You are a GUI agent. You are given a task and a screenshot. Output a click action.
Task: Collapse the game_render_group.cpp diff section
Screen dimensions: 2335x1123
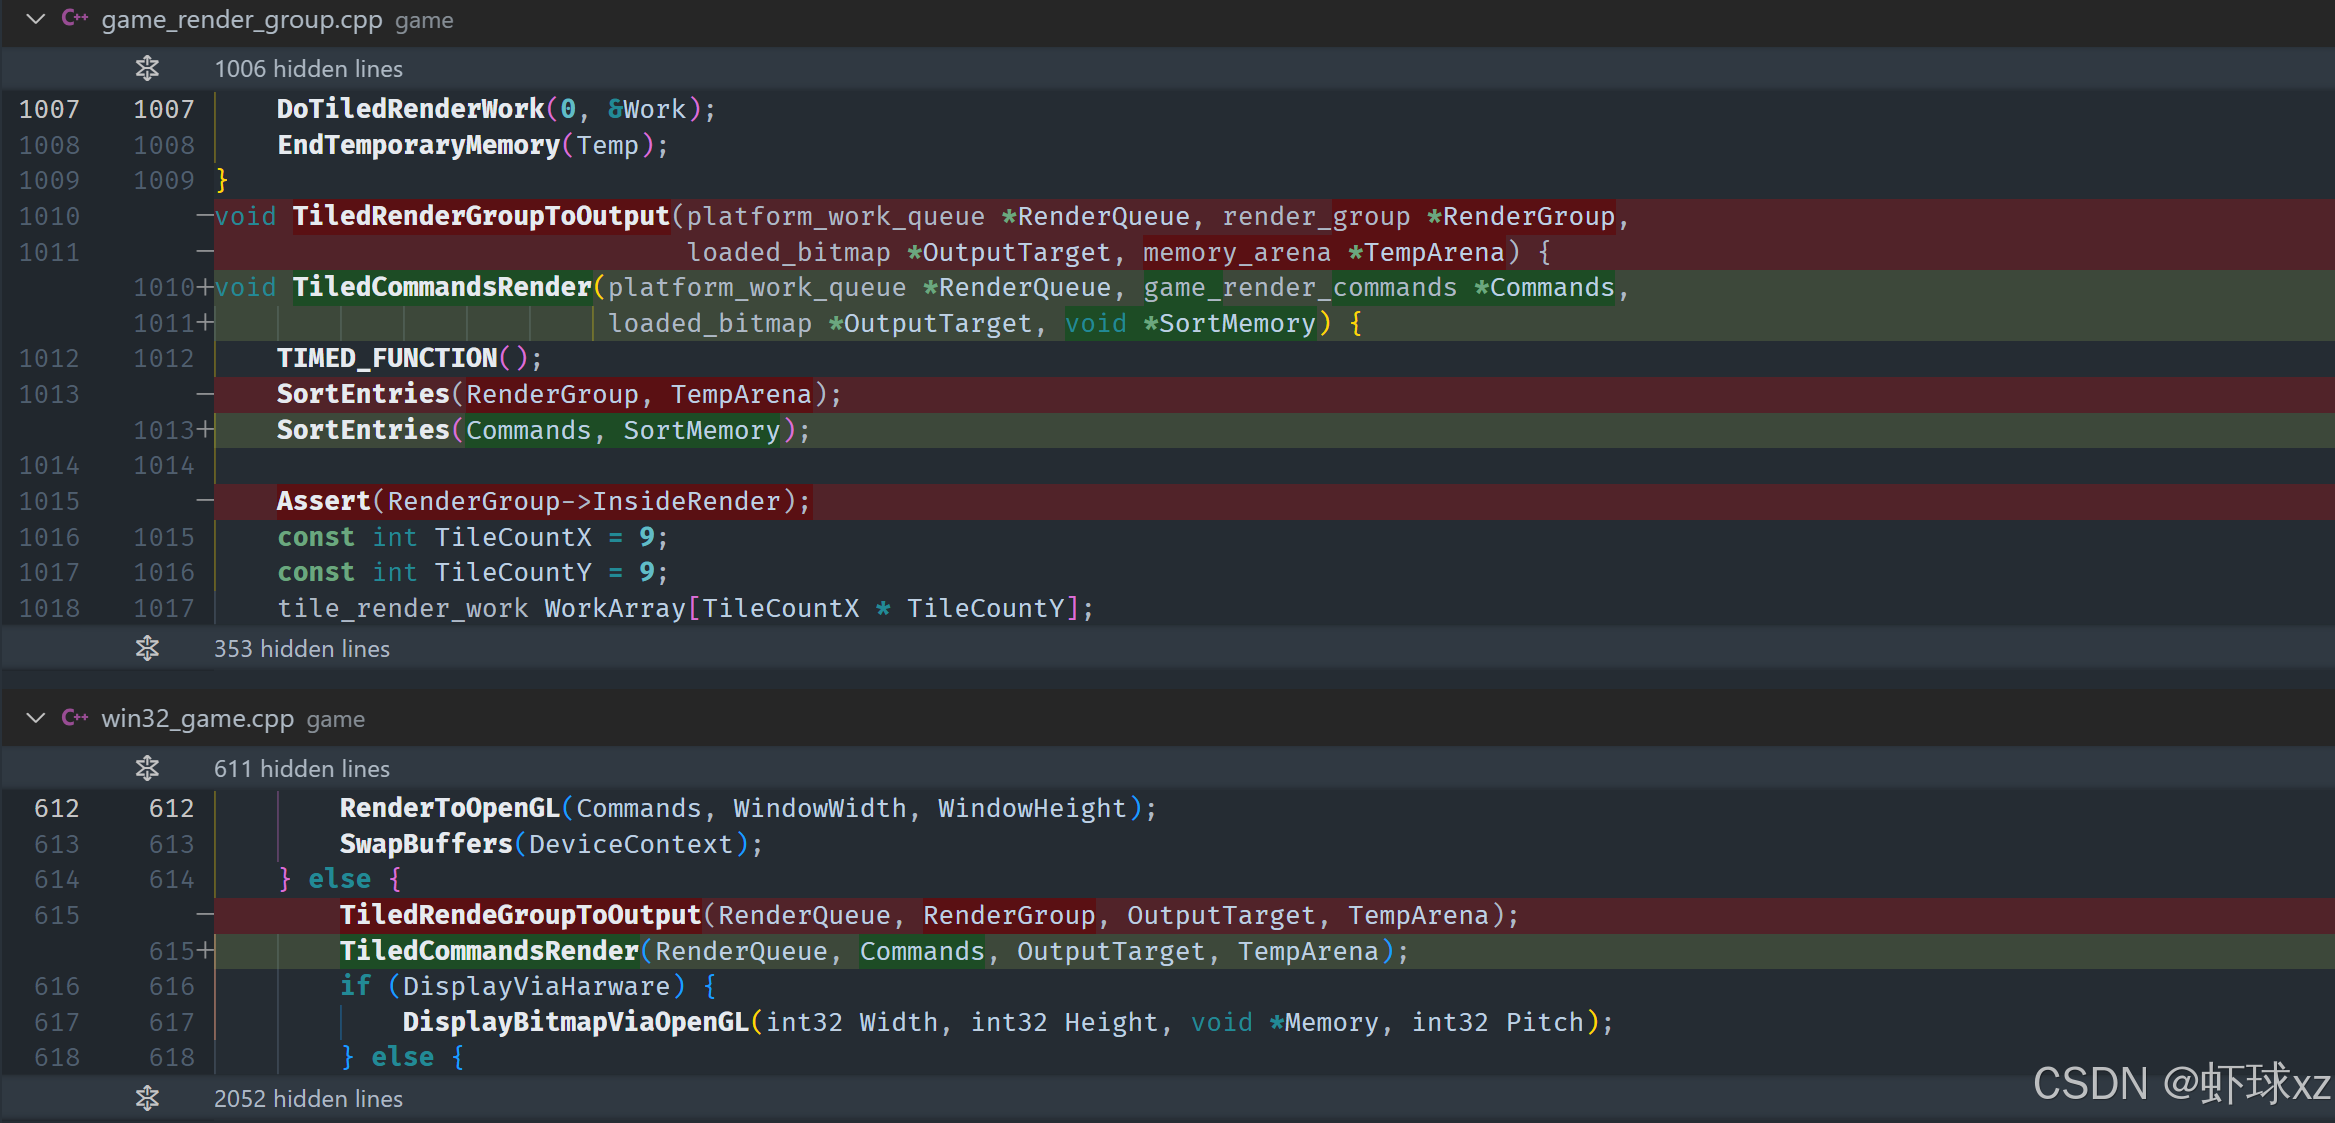tap(36, 19)
